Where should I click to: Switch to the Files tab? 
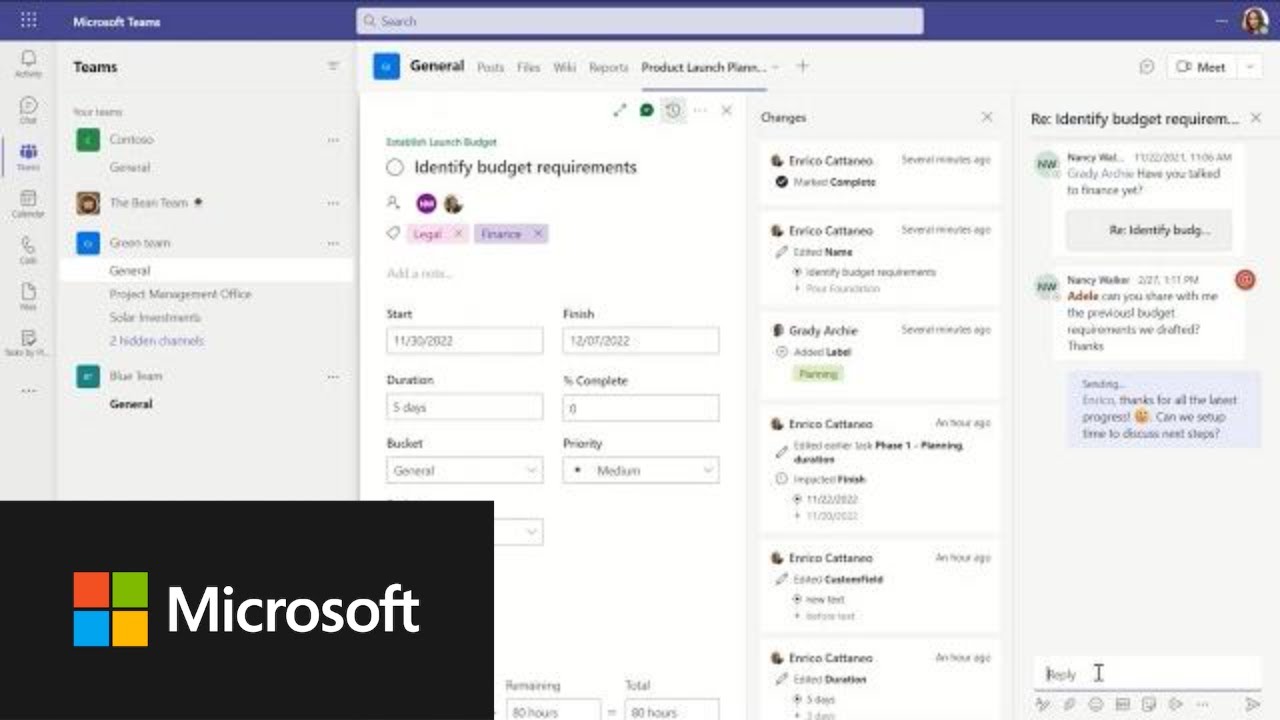pos(528,67)
